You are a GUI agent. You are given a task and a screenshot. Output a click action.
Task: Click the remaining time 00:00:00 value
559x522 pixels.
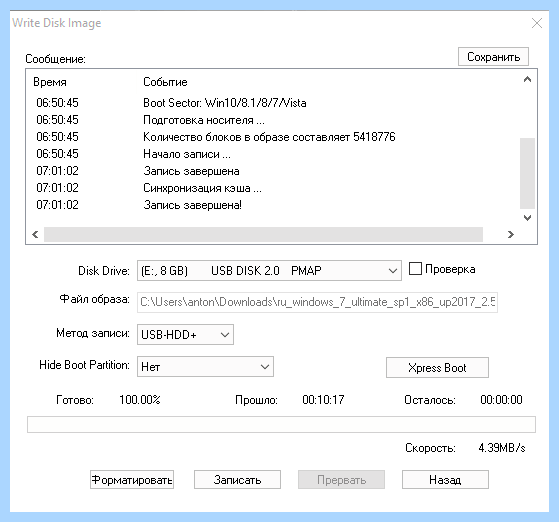pyautogui.click(x=501, y=400)
